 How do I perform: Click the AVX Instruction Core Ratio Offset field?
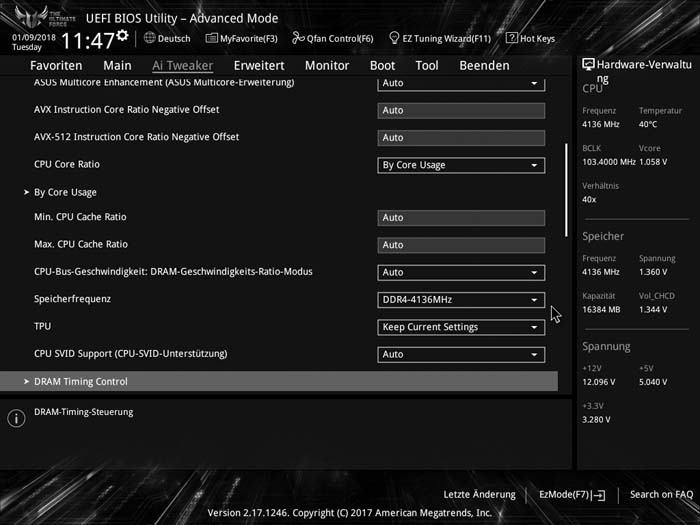pos(461,111)
